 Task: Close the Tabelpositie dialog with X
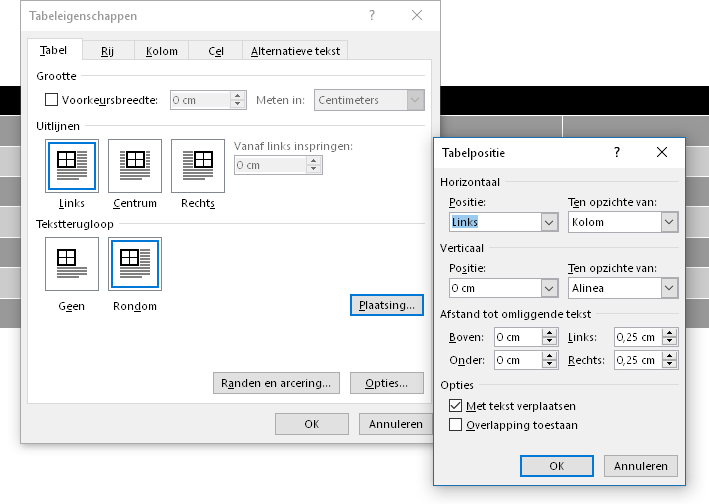click(662, 152)
